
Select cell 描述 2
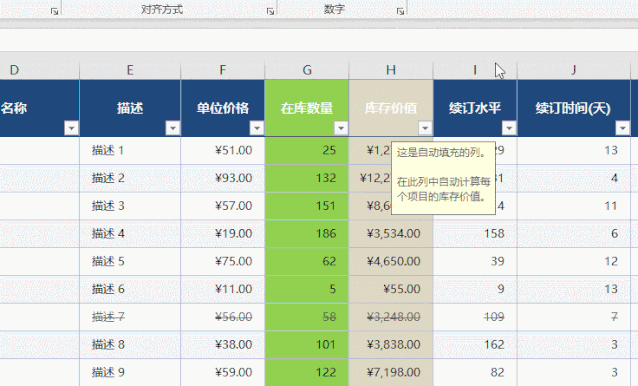click(130, 178)
